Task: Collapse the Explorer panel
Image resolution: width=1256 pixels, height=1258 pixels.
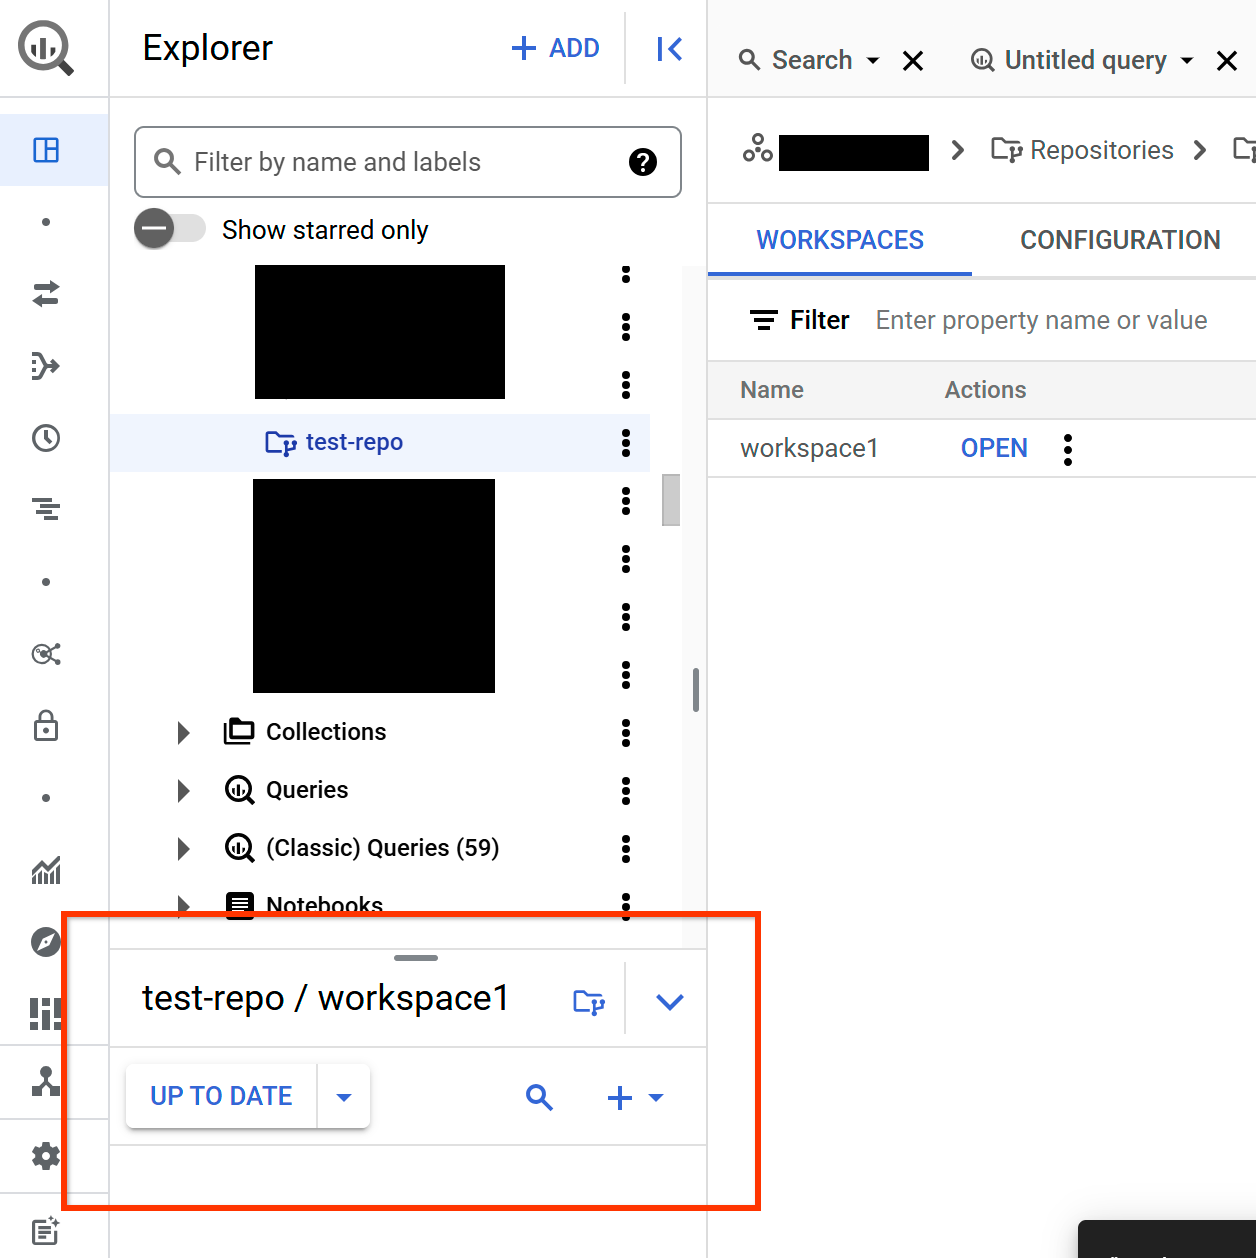Action: (669, 49)
